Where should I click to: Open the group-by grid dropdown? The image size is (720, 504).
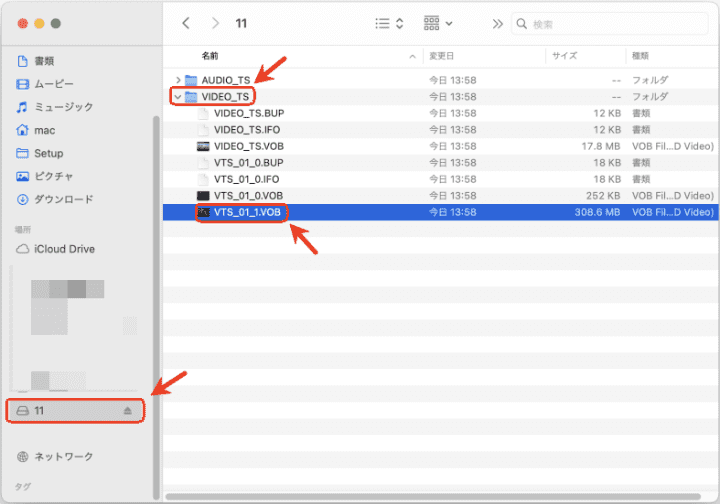click(438, 23)
